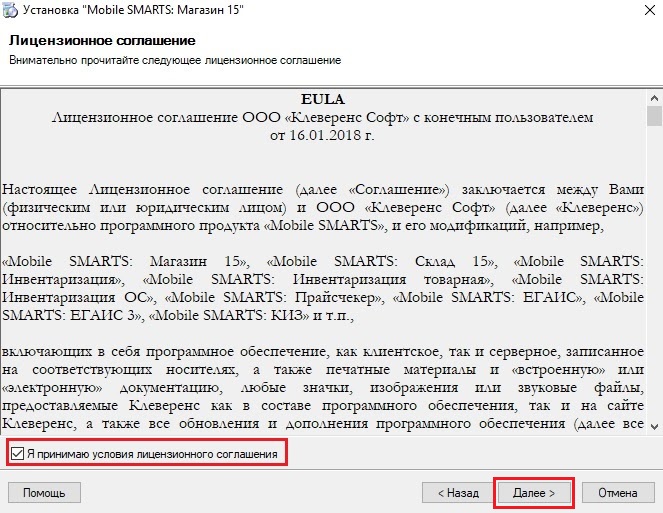Go back with the Назад button
The width and height of the screenshot is (663, 513).
pyautogui.click(x=458, y=493)
